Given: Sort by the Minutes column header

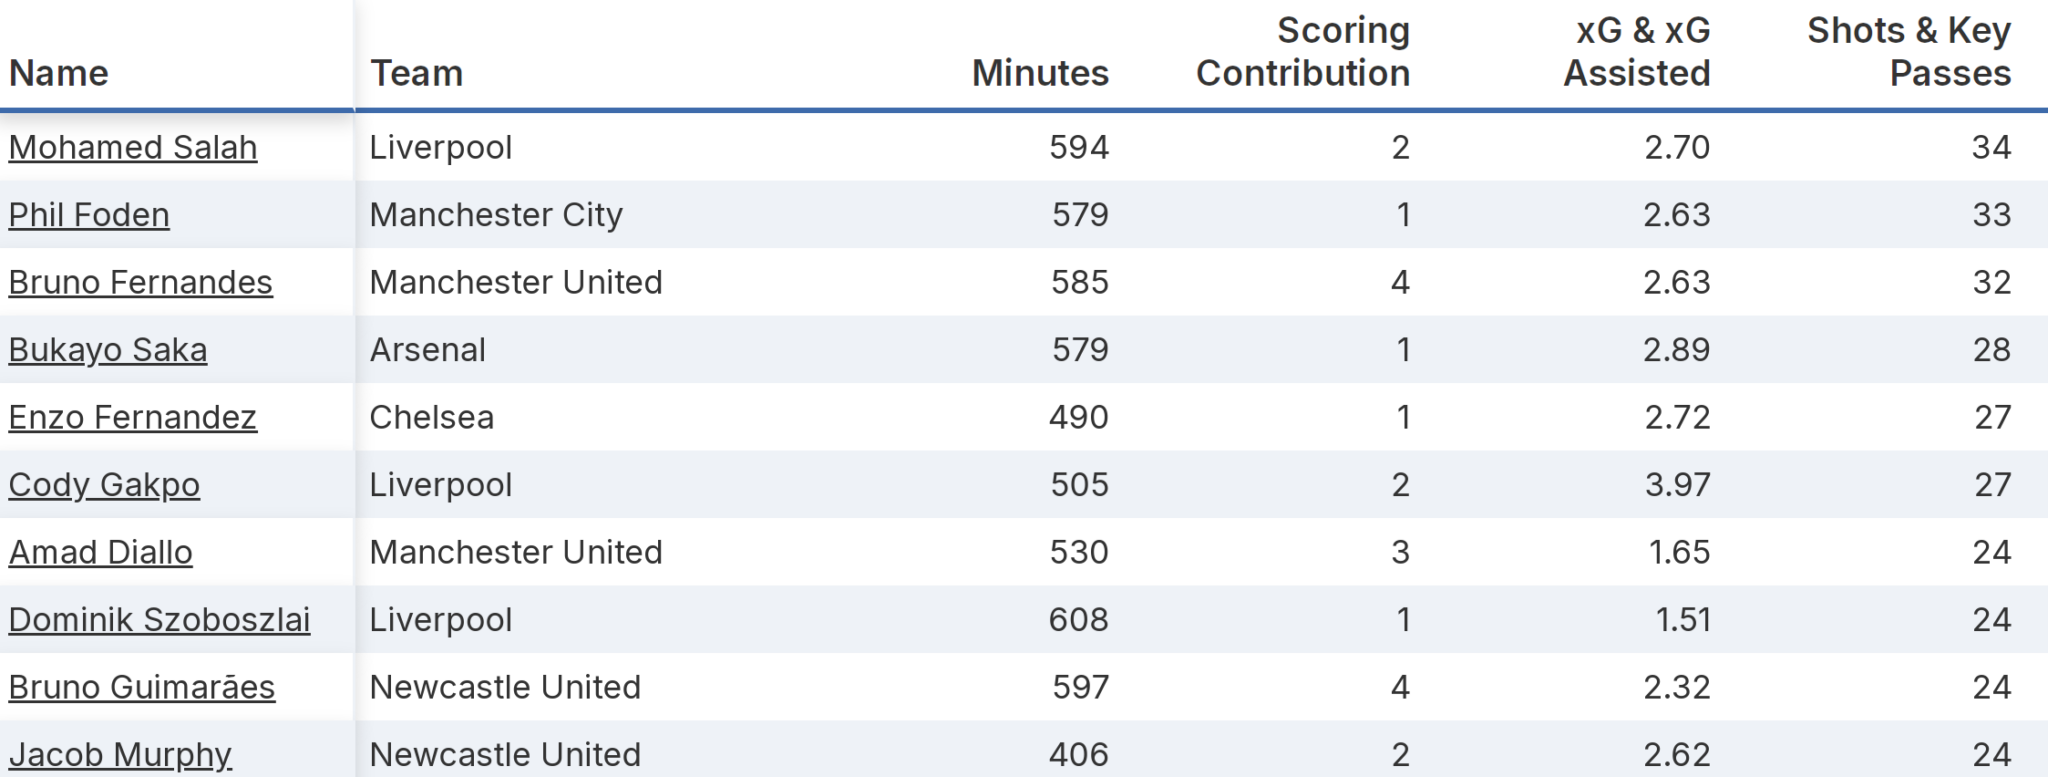Looking at the screenshot, I should point(1040,73).
